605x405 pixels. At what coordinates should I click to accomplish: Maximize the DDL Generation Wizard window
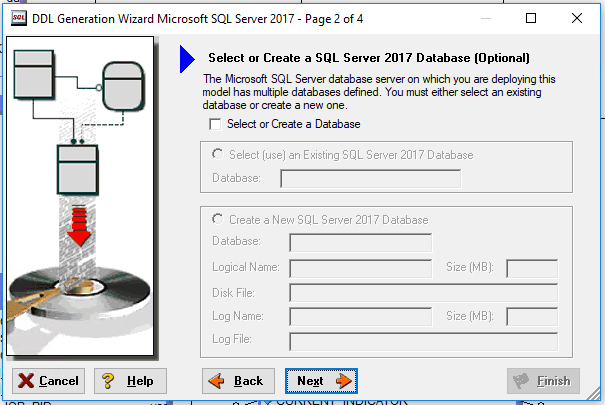click(x=531, y=18)
